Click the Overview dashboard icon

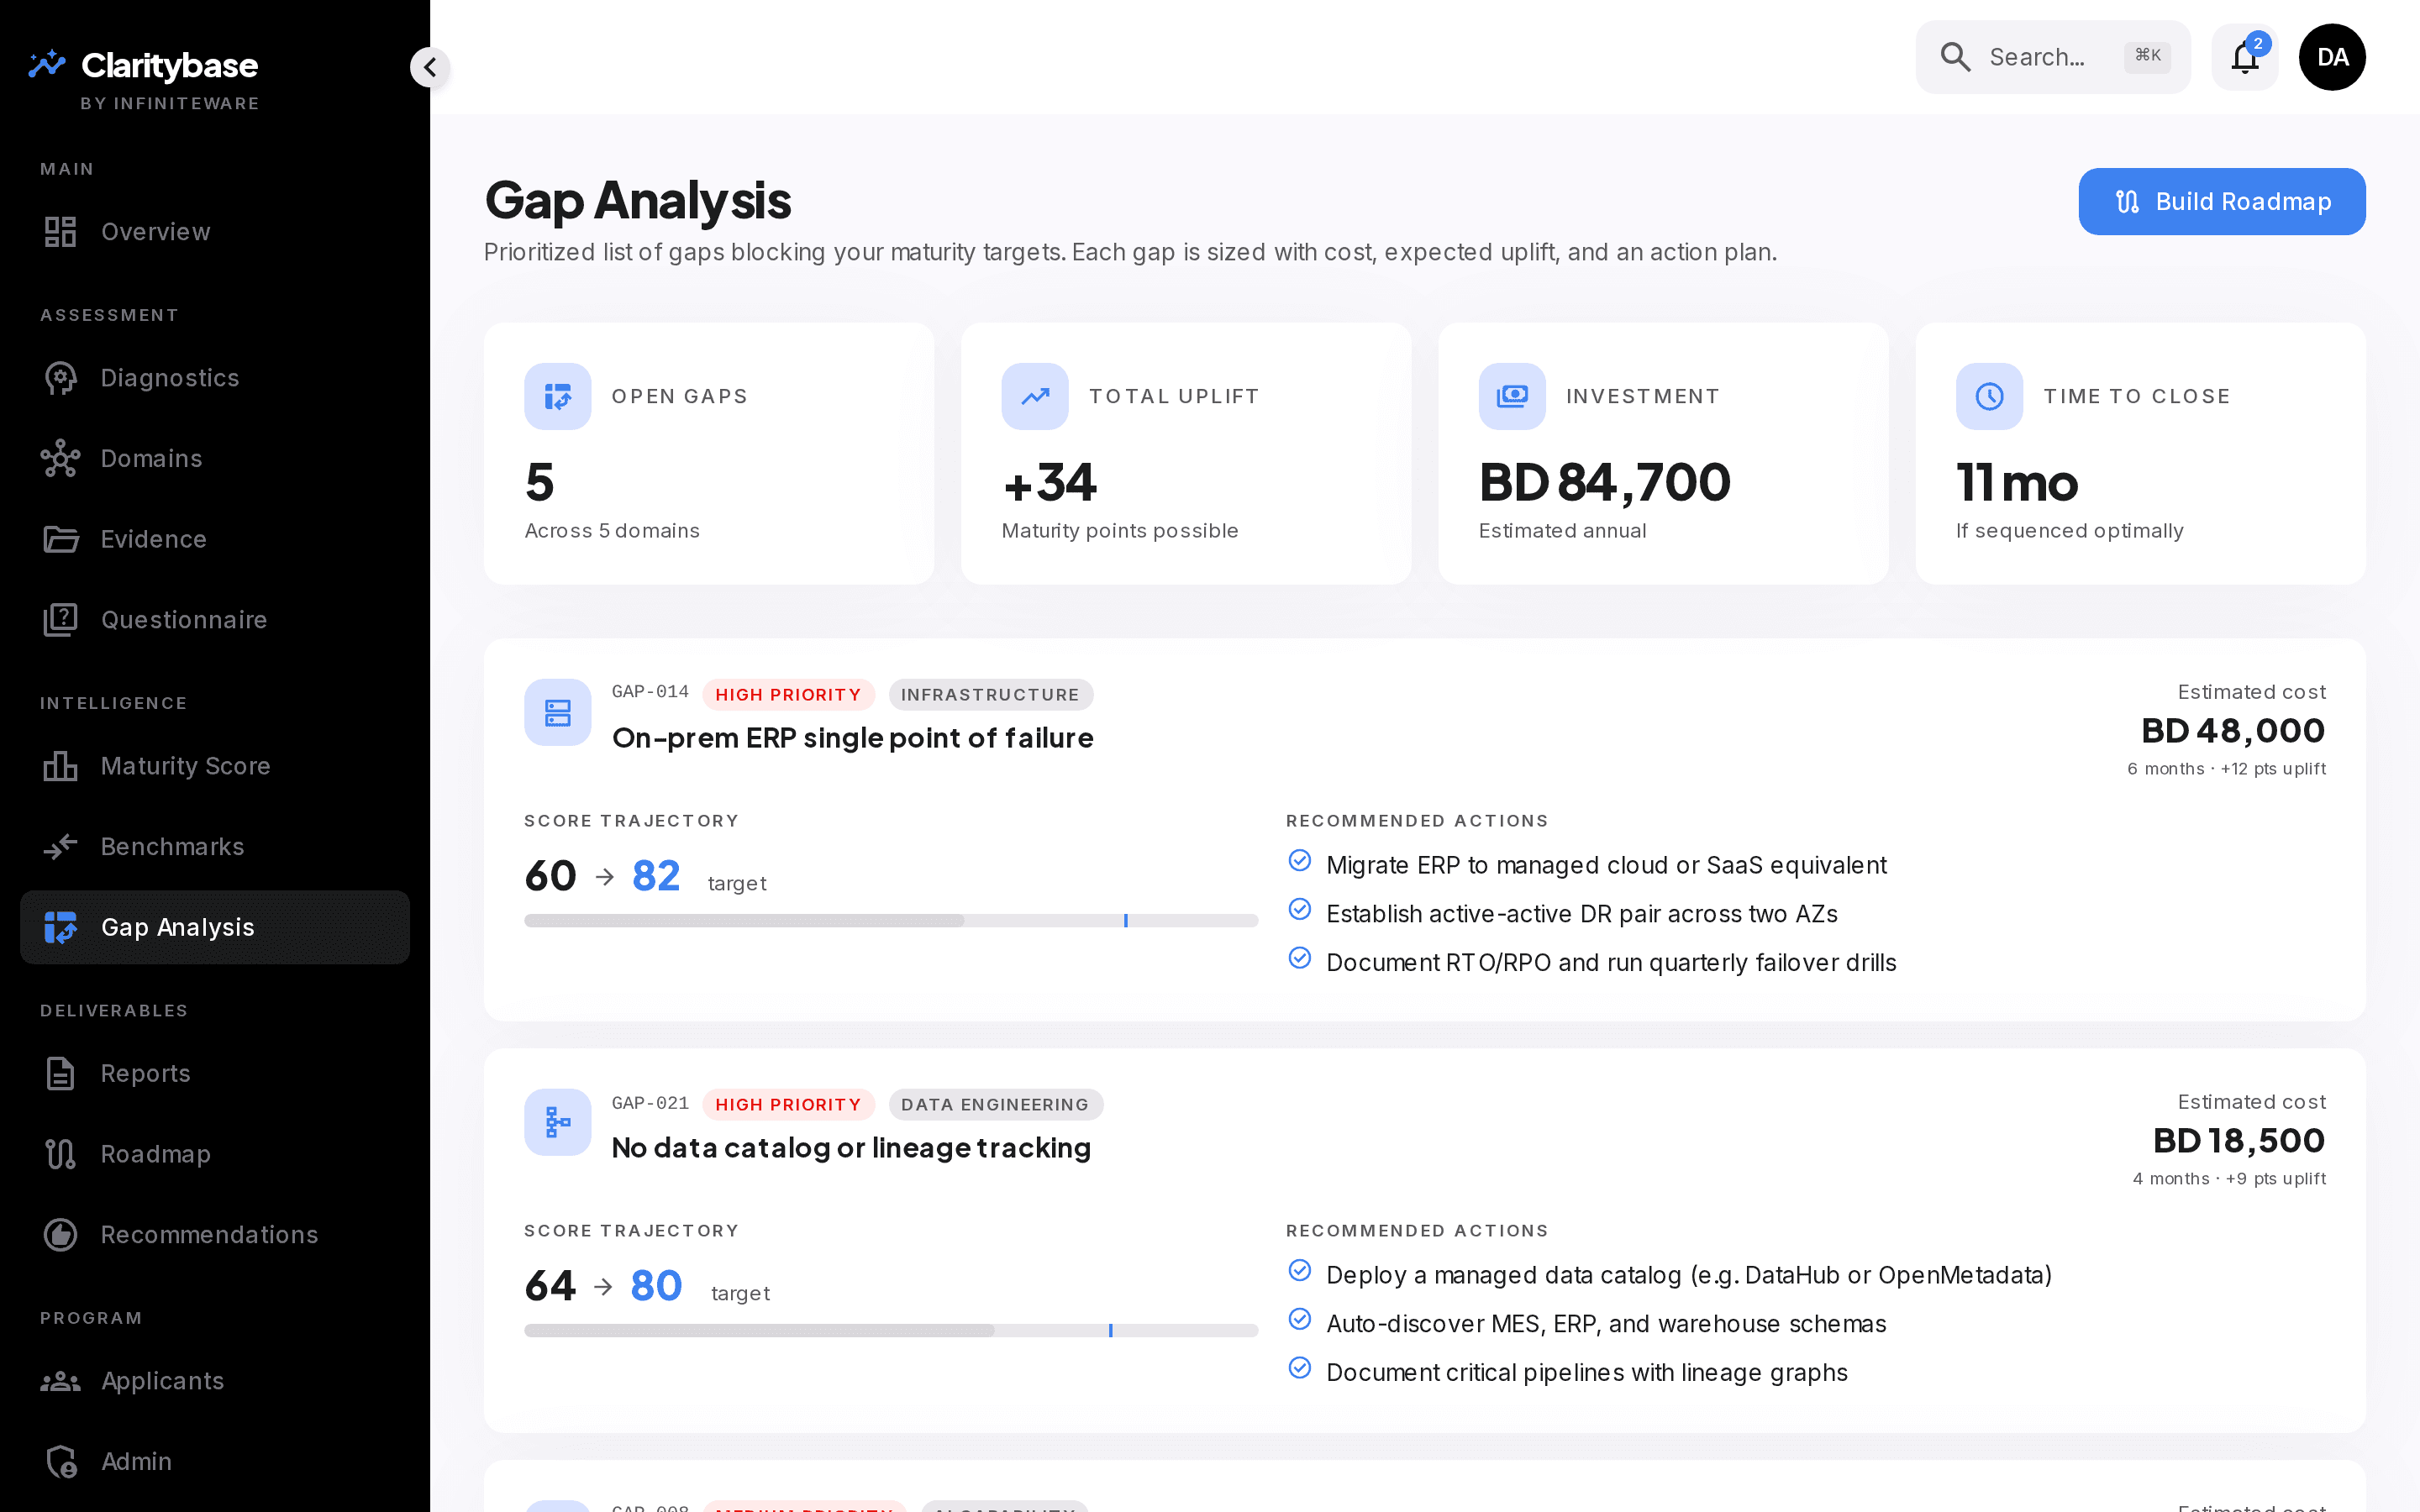[x=60, y=232]
